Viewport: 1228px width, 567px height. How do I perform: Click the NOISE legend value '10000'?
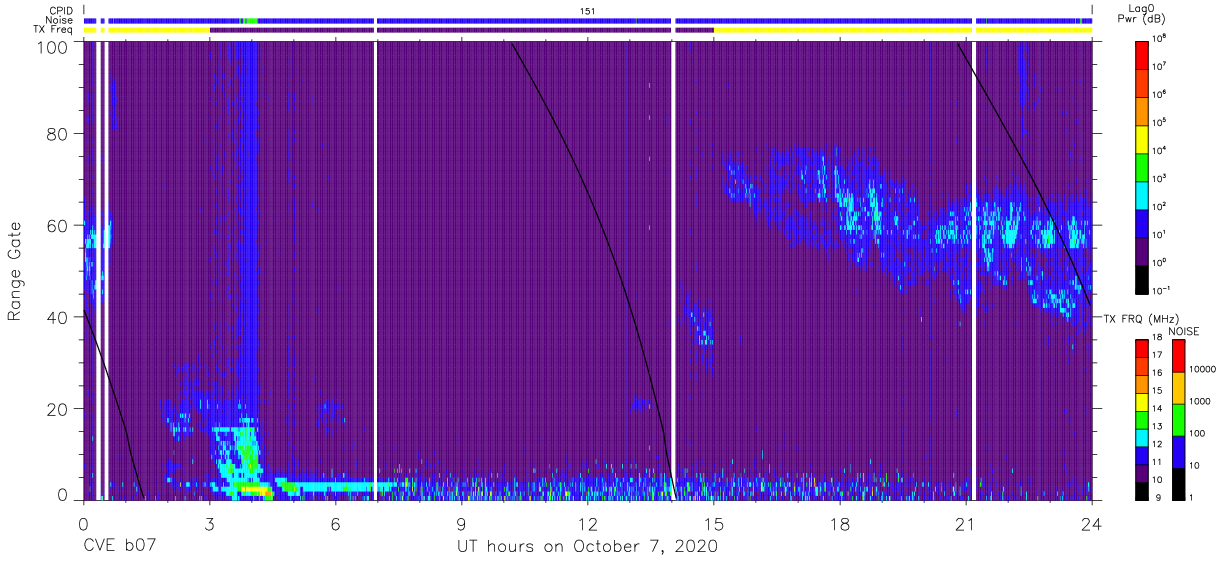pyautogui.click(x=1204, y=369)
